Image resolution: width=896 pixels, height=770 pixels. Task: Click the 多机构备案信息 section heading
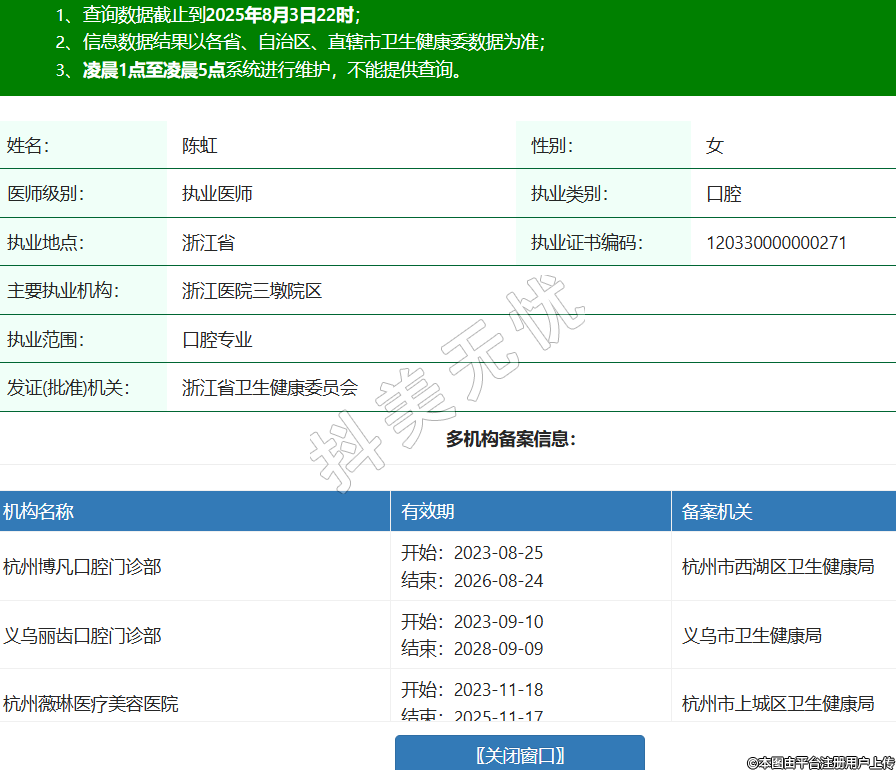tap(511, 439)
